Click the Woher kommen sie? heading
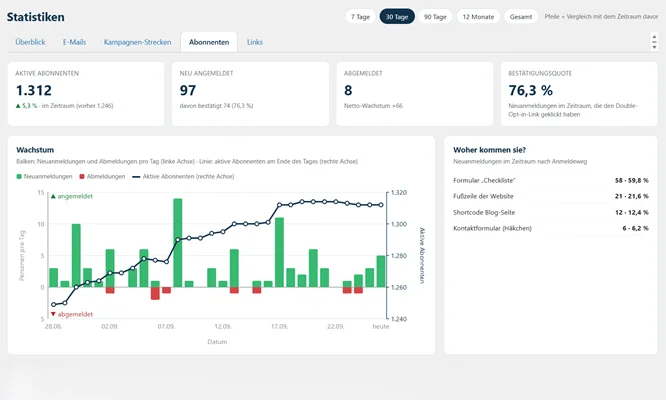 pos(489,150)
